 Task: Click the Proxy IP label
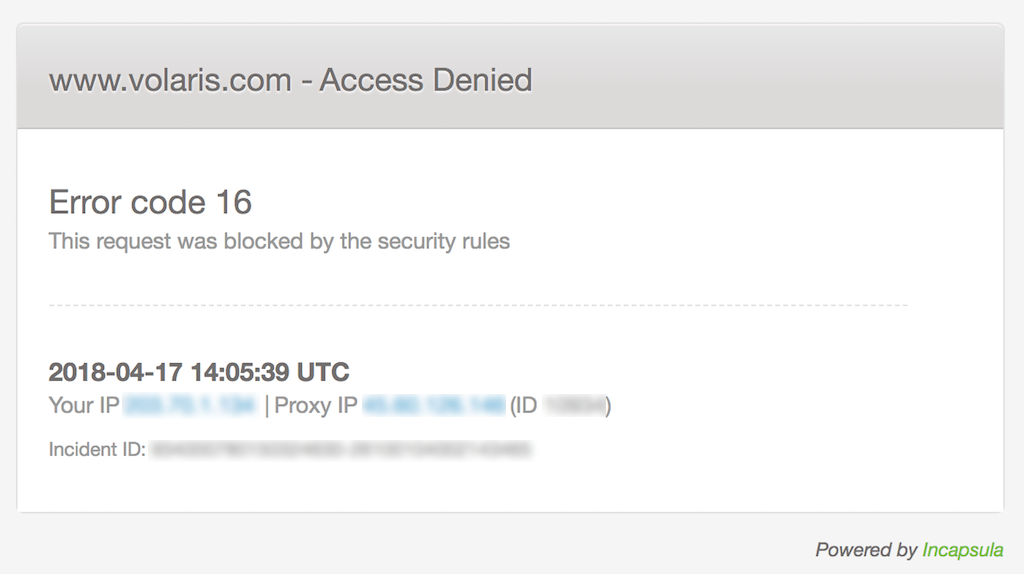315,406
